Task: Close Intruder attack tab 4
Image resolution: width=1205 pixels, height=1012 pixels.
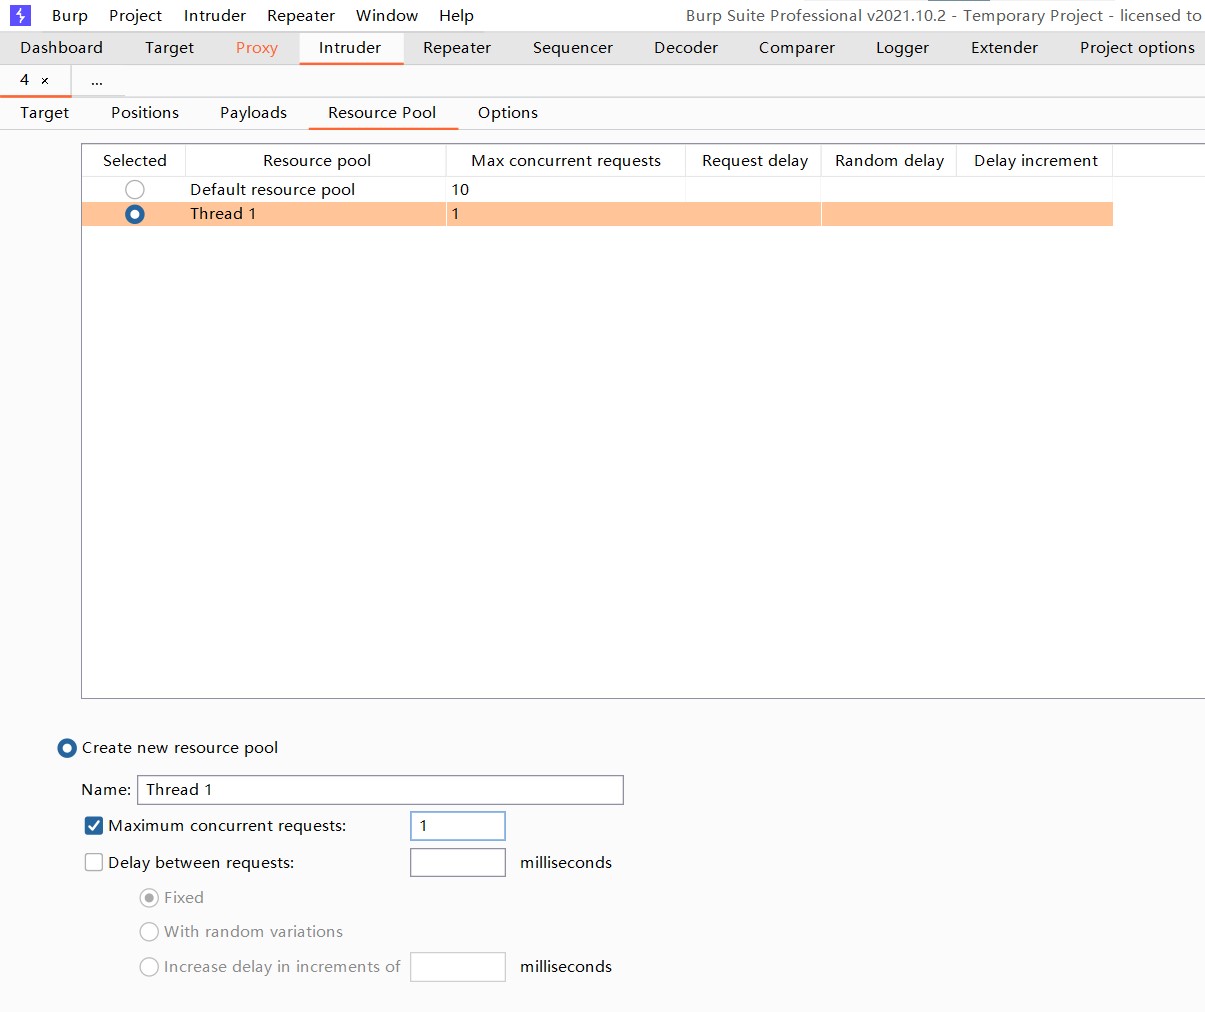Action: (x=45, y=81)
